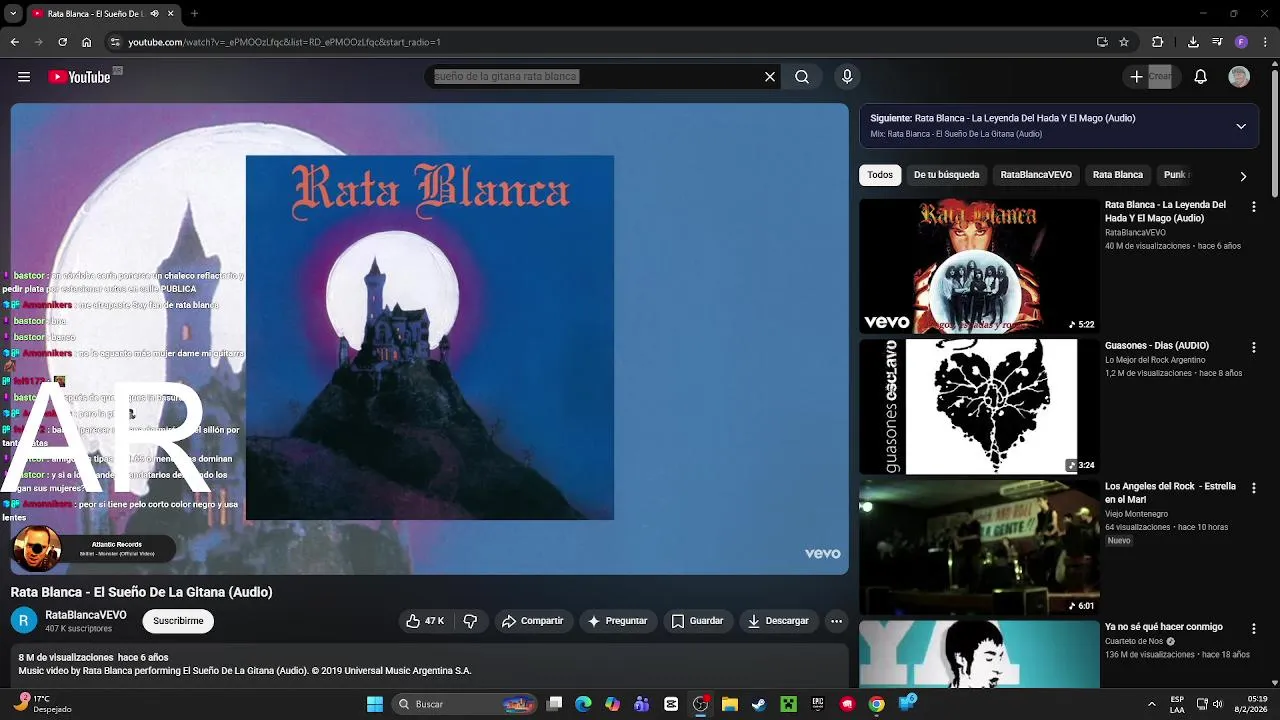Subscribe with the Suscribirme button

[178, 621]
